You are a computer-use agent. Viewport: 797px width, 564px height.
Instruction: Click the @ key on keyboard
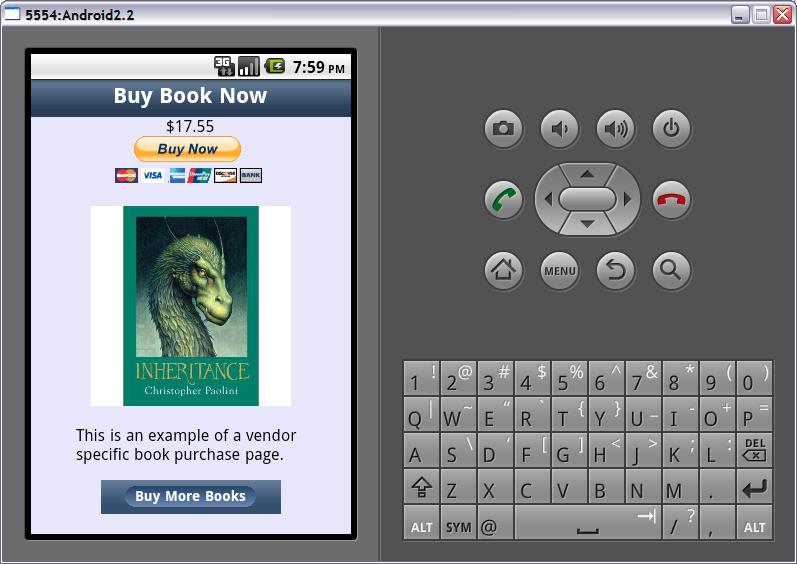click(495, 522)
